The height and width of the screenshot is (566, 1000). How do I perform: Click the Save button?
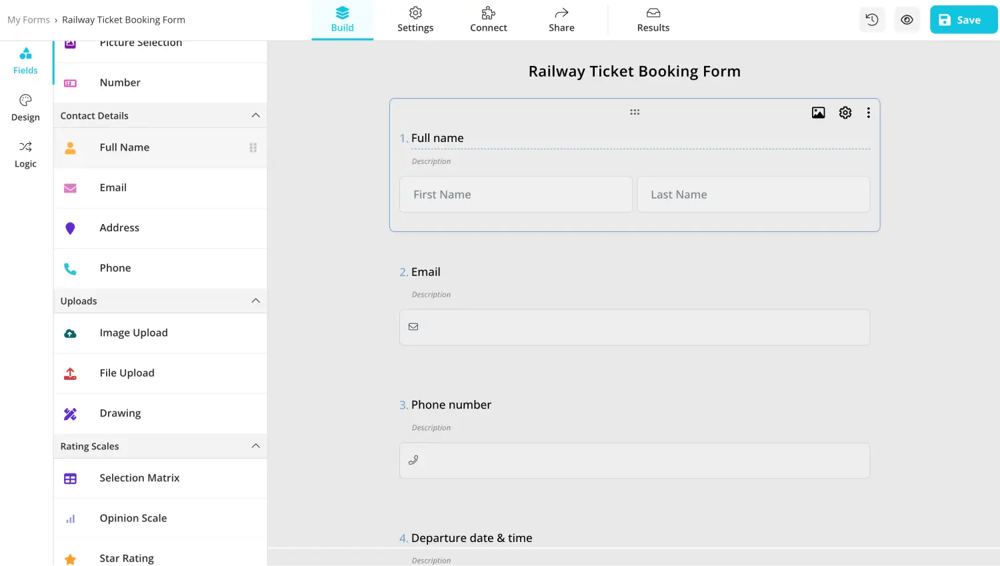963,20
